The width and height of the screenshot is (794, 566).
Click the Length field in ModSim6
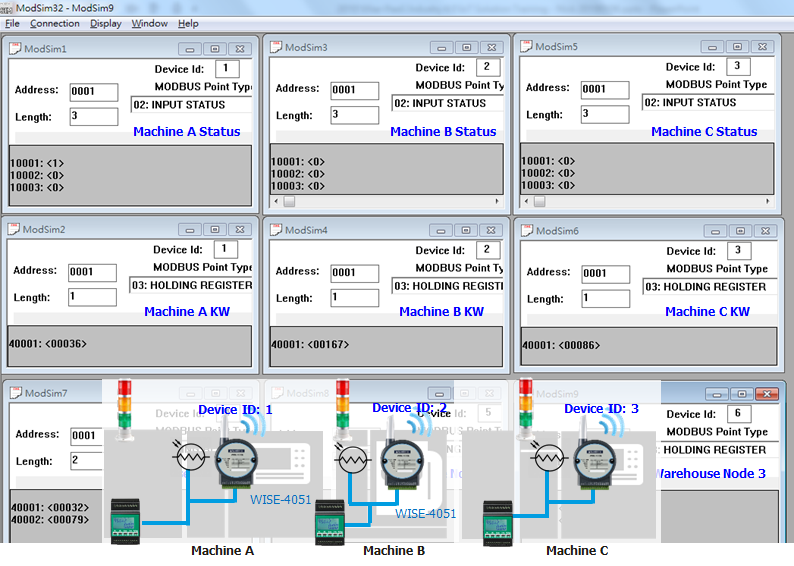[606, 298]
